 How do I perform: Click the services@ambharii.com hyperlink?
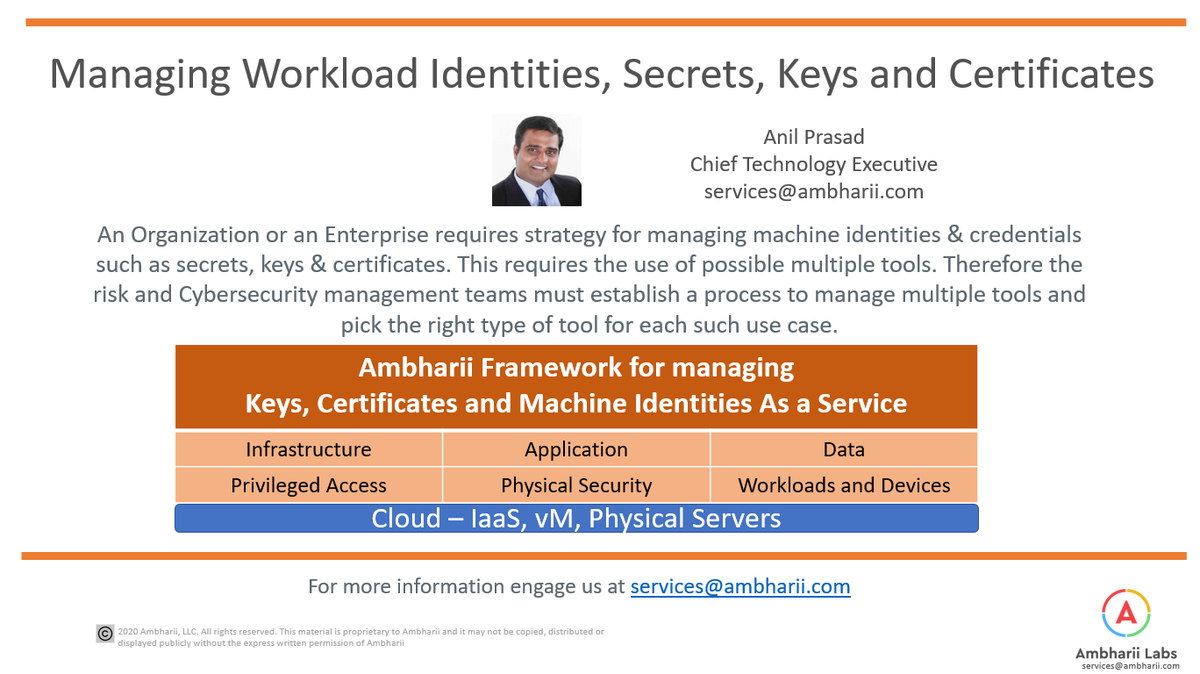(740, 586)
